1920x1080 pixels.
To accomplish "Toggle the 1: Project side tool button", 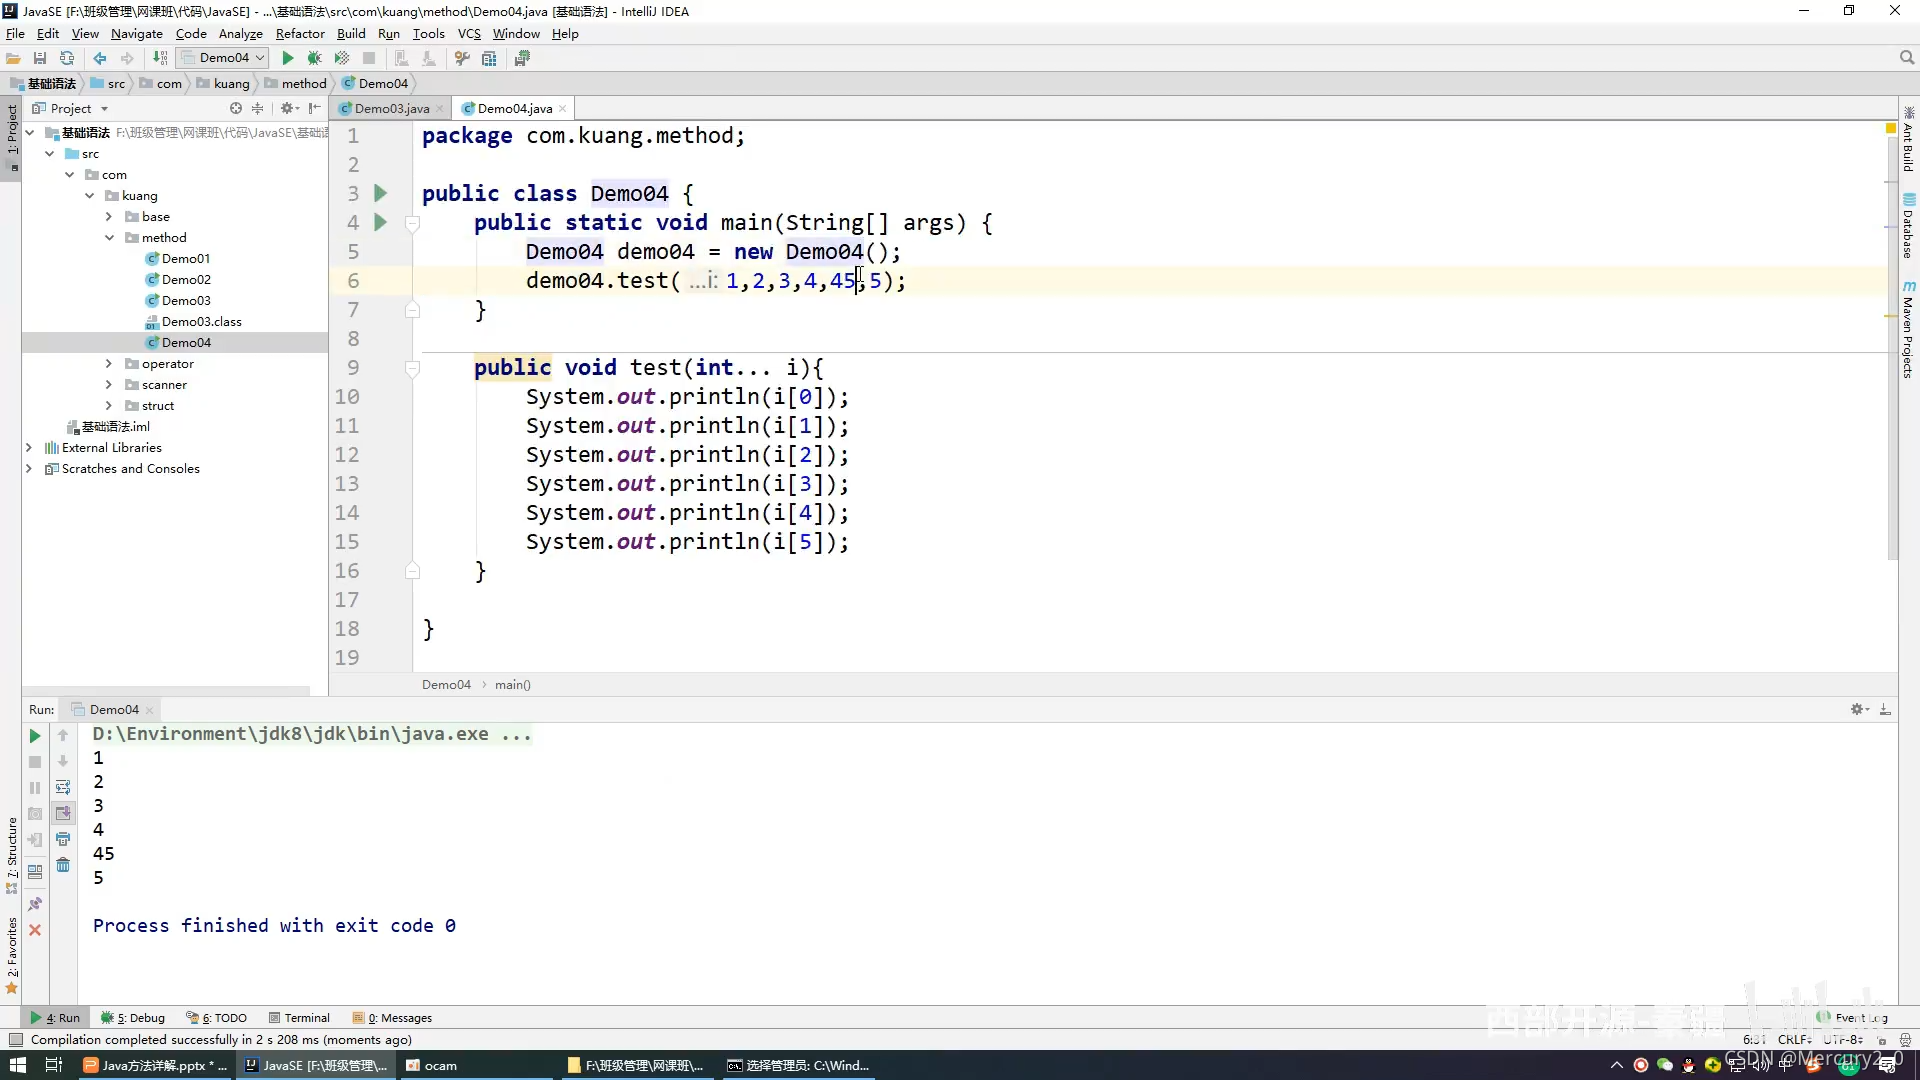I will 12,136.
